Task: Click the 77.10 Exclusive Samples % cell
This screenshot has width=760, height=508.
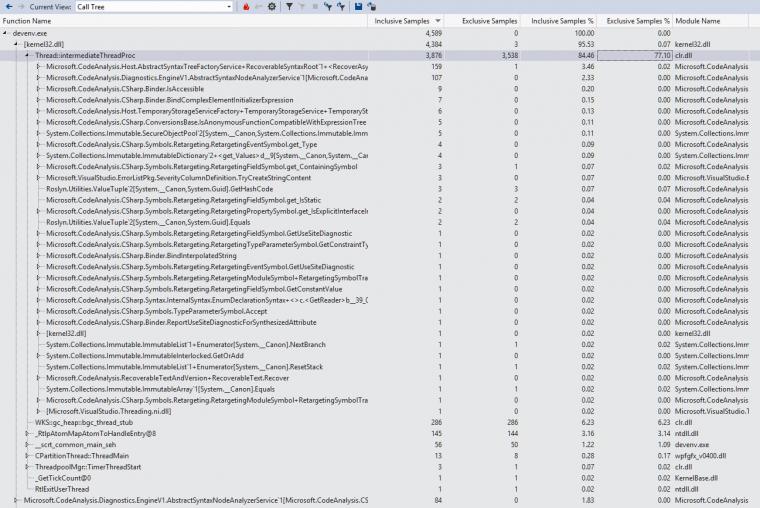Action: tap(635, 55)
